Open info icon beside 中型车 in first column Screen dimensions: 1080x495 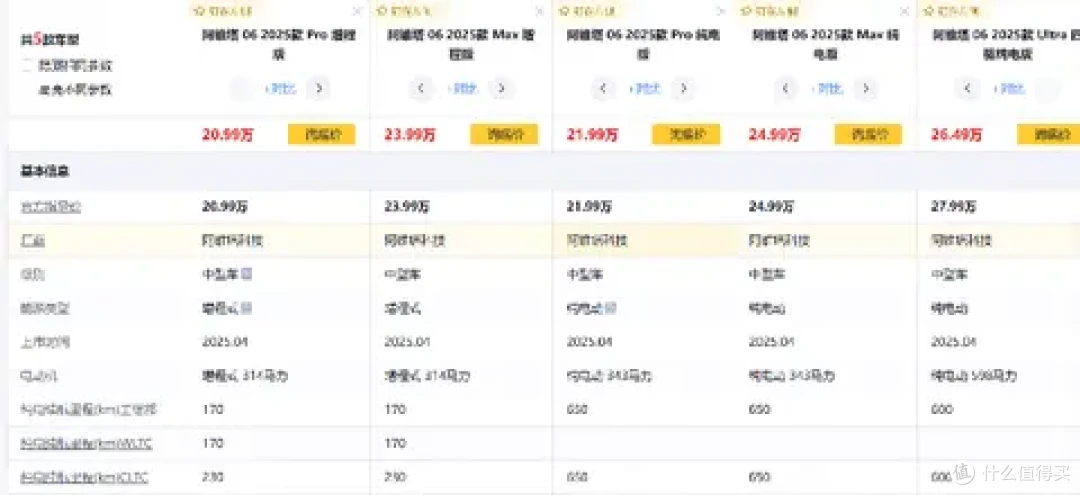point(247,274)
